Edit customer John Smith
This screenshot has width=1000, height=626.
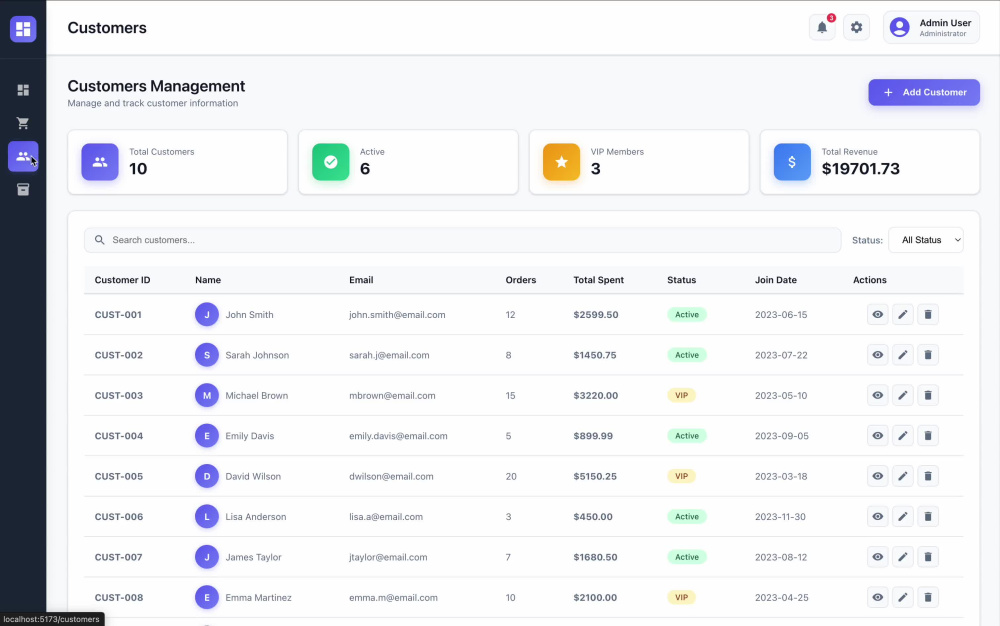(902, 314)
